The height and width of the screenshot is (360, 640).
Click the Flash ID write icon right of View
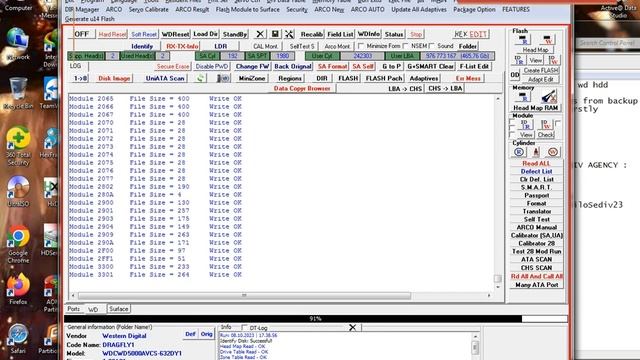pyautogui.click(x=553, y=60)
